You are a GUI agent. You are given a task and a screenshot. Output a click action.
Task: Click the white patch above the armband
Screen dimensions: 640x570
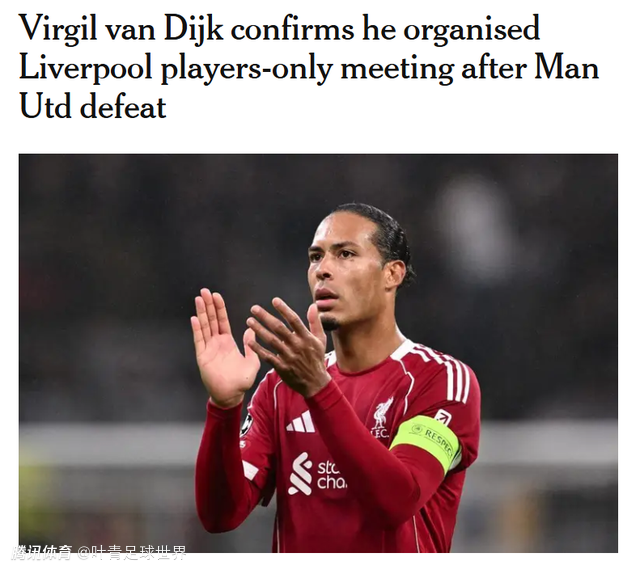(x=443, y=418)
